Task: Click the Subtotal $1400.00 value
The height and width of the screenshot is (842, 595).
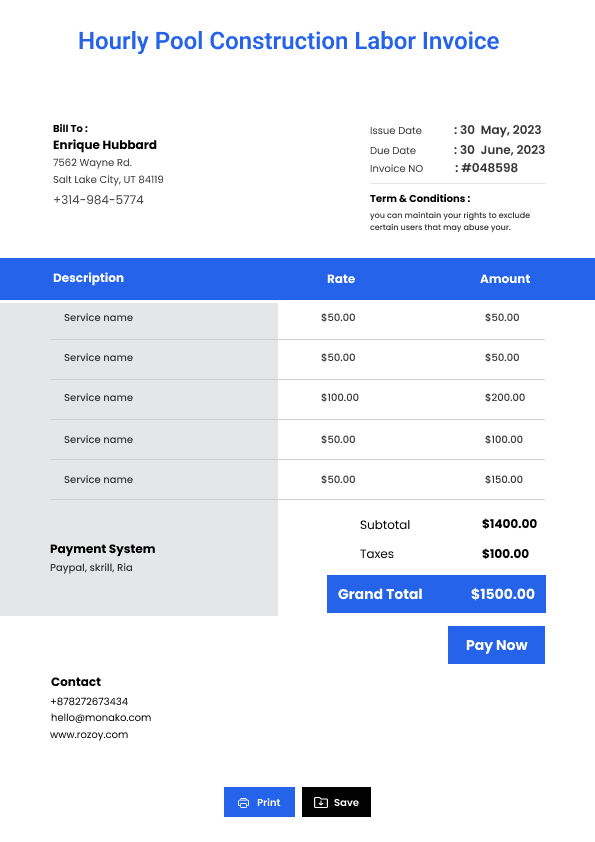Action: [x=509, y=524]
